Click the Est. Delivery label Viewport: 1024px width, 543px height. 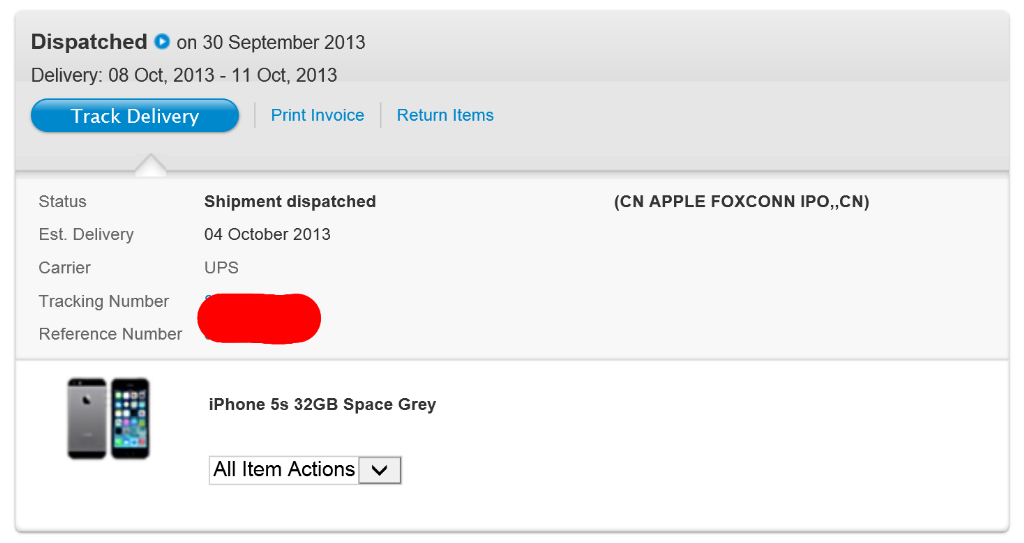(86, 234)
